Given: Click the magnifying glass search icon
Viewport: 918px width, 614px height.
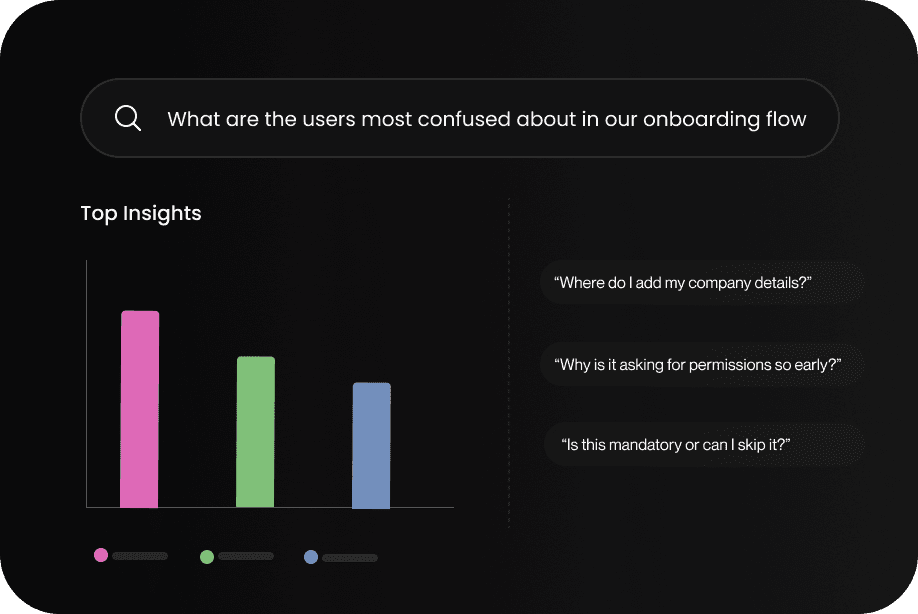Looking at the screenshot, I should 127,118.
